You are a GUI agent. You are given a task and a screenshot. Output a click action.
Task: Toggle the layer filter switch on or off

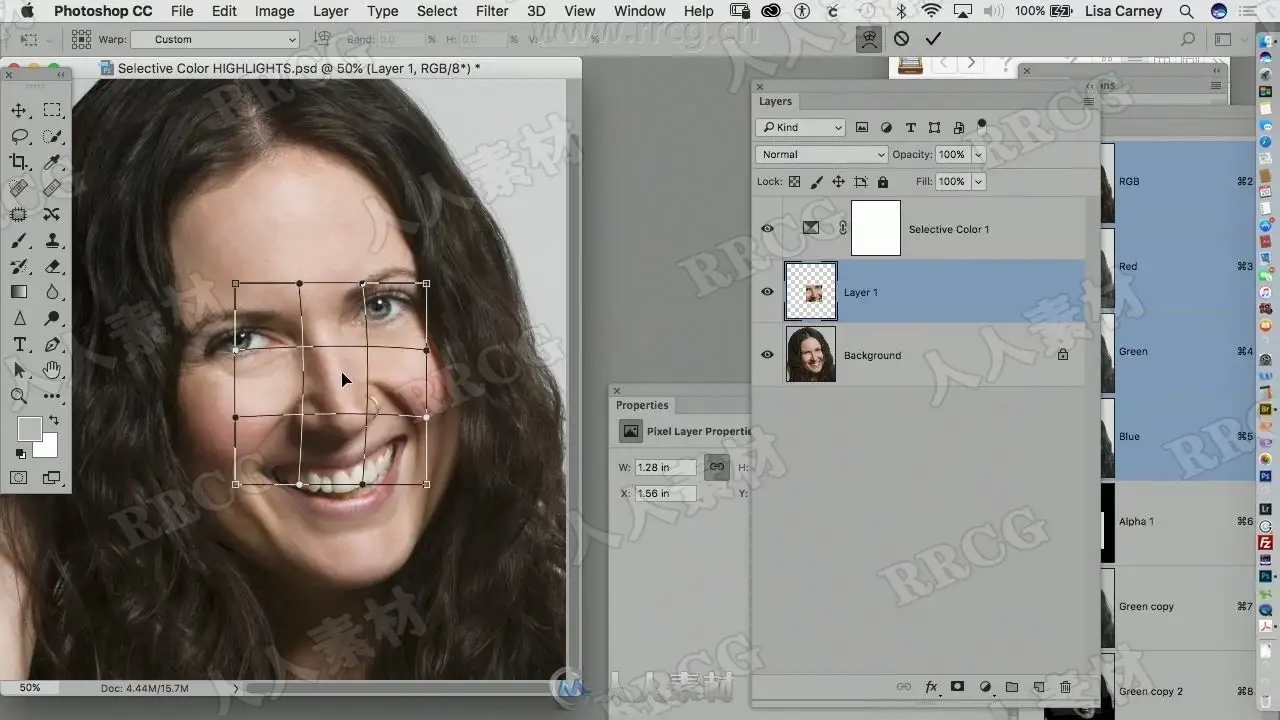[x=982, y=126]
